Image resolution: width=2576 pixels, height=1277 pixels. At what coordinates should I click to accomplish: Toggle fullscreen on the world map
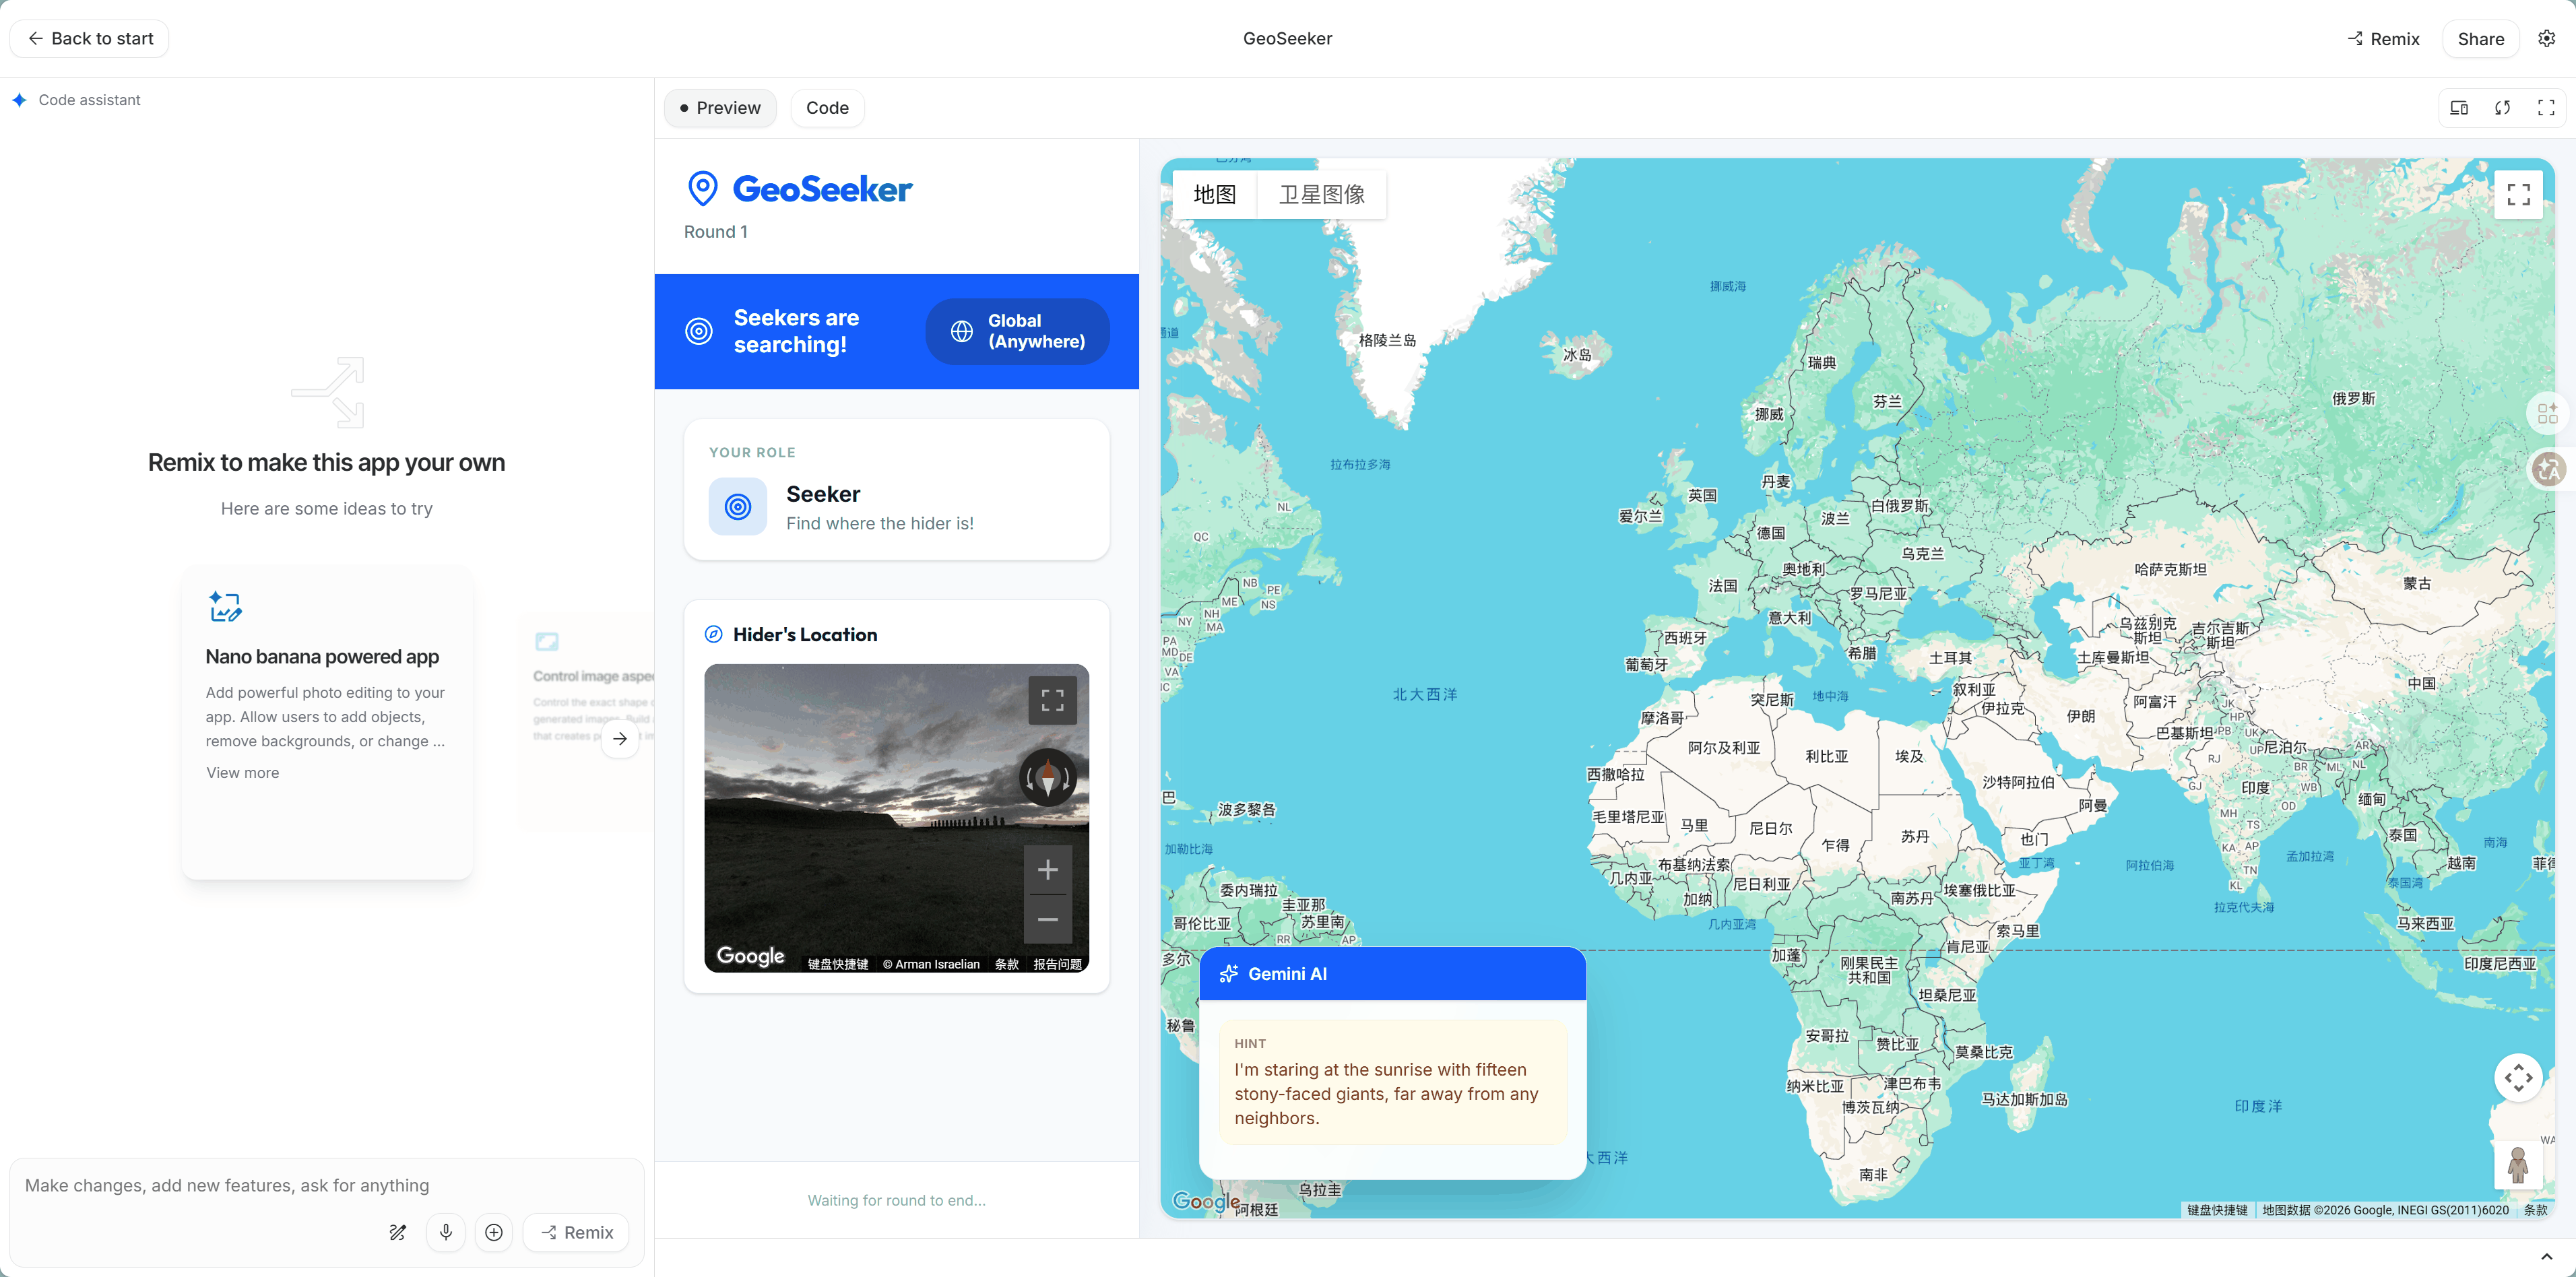point(2518,194)
